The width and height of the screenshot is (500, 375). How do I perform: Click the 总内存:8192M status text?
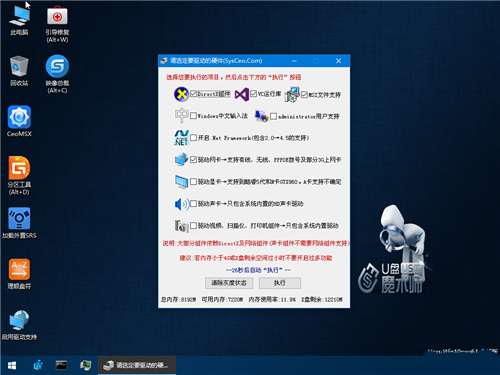(179, 300)
